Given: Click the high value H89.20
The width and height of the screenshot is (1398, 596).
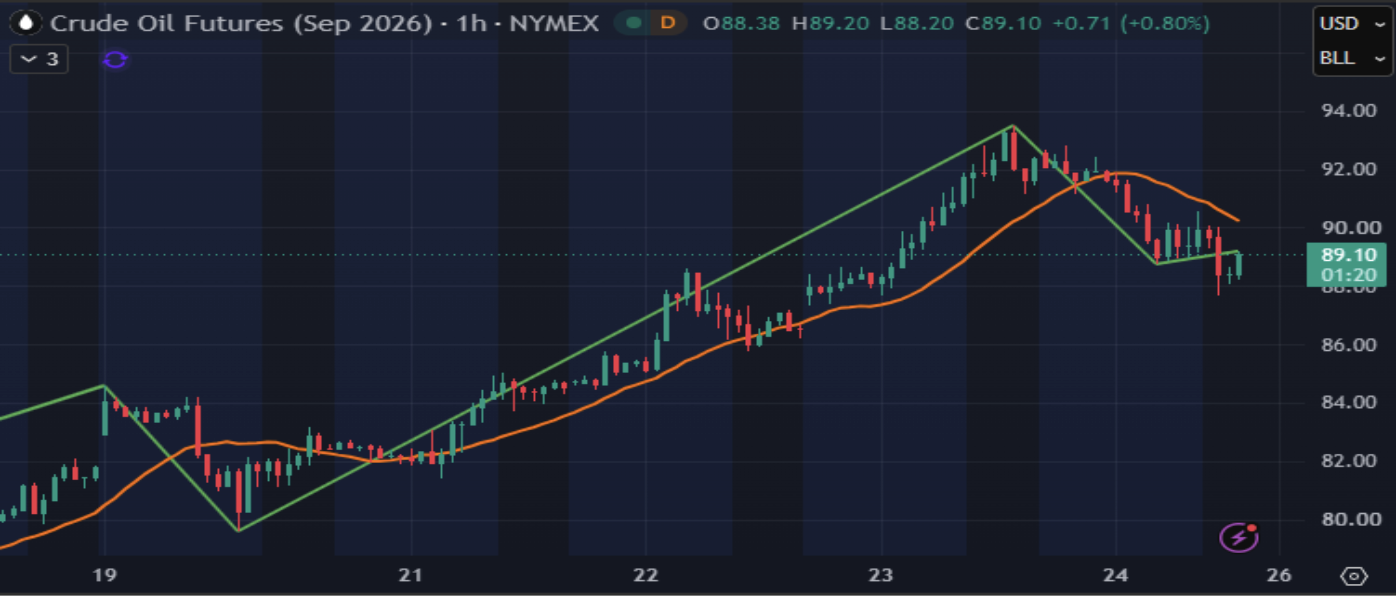Looking at the screenshot, I should click(x=831, y=22).
